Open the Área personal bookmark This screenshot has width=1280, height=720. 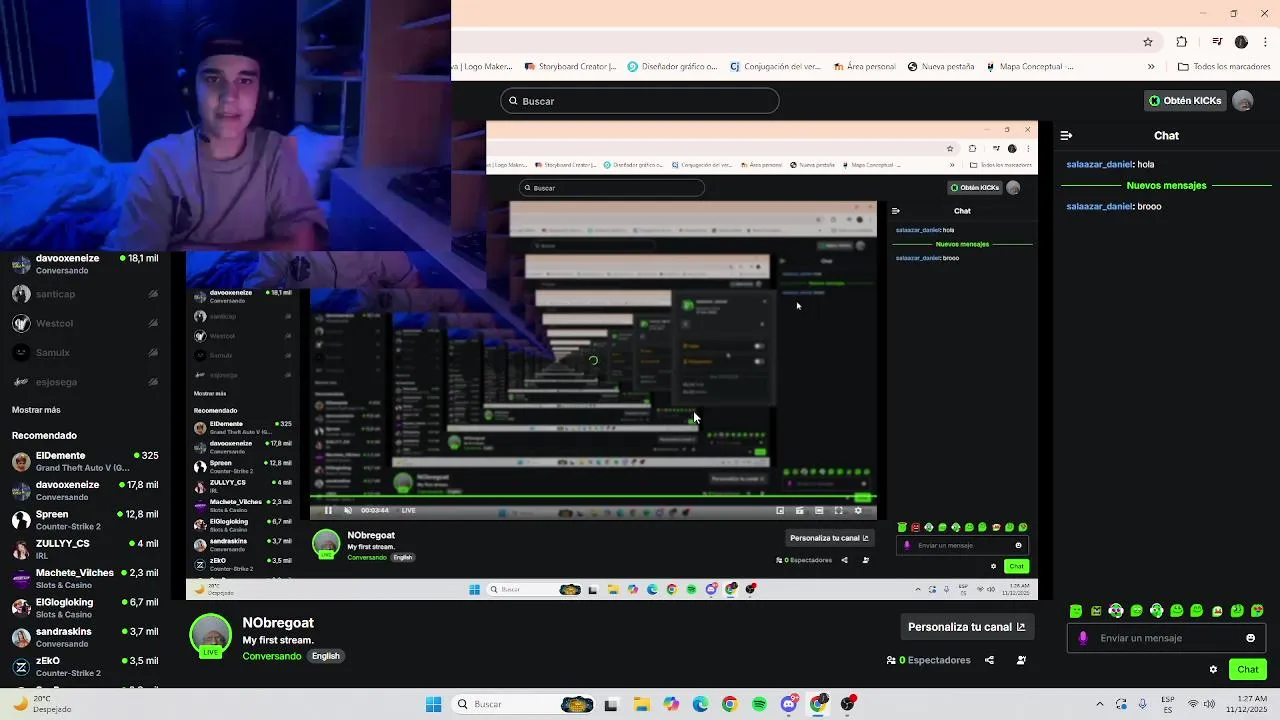pos(864,67)
